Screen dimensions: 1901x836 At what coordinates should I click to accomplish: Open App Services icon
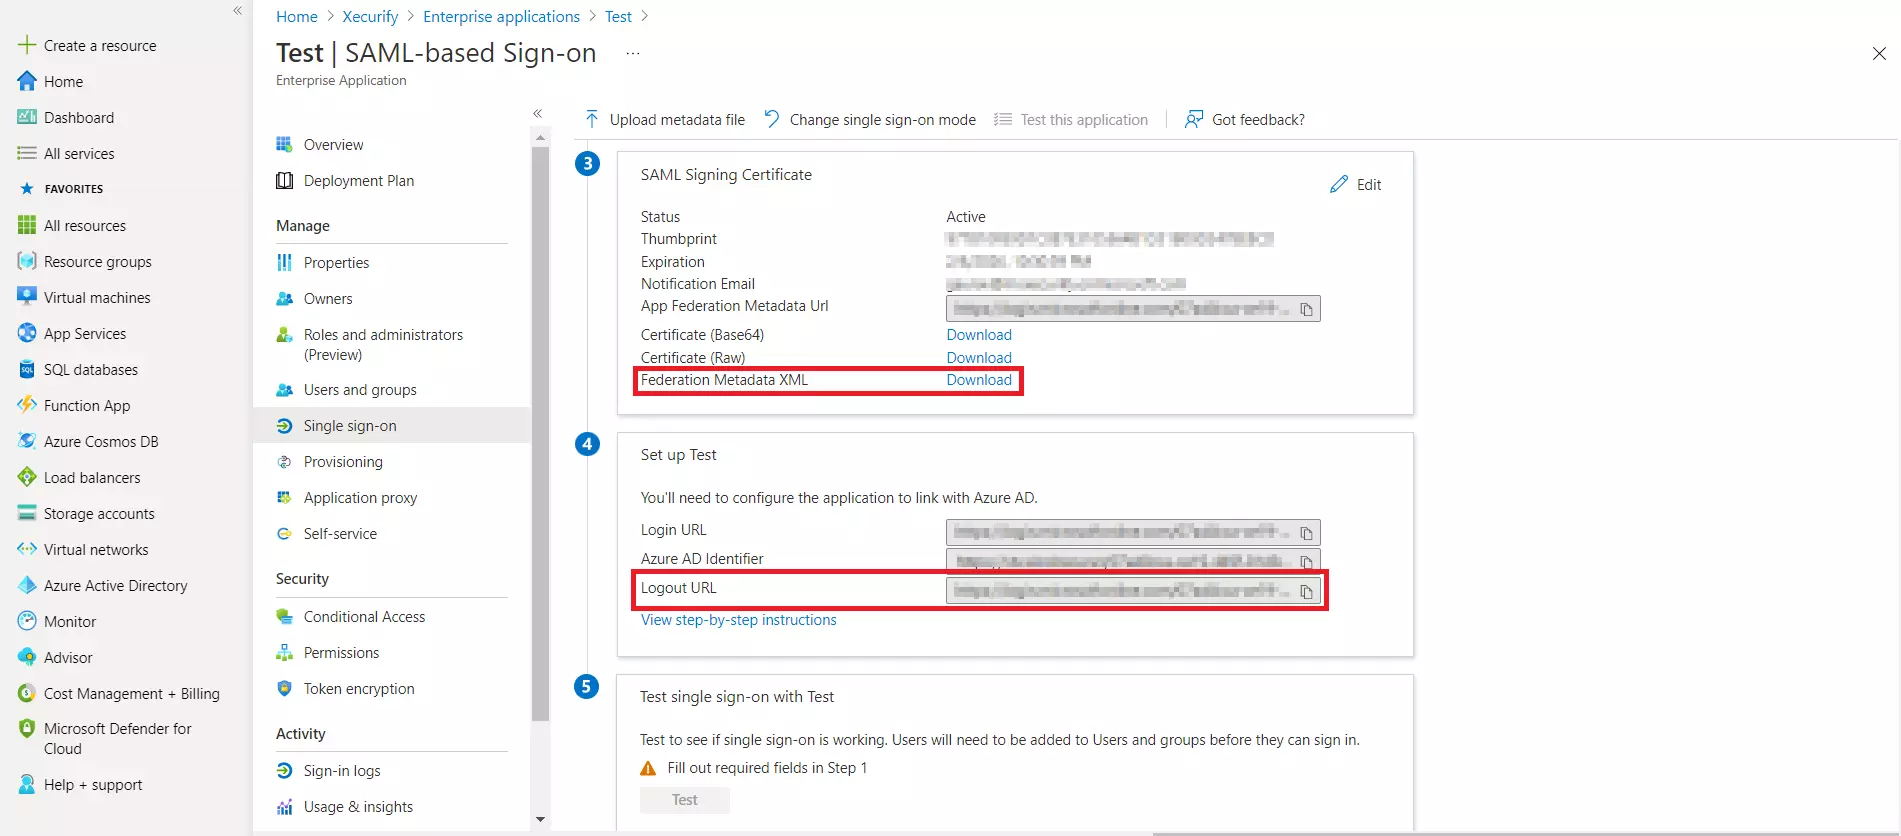27,333
